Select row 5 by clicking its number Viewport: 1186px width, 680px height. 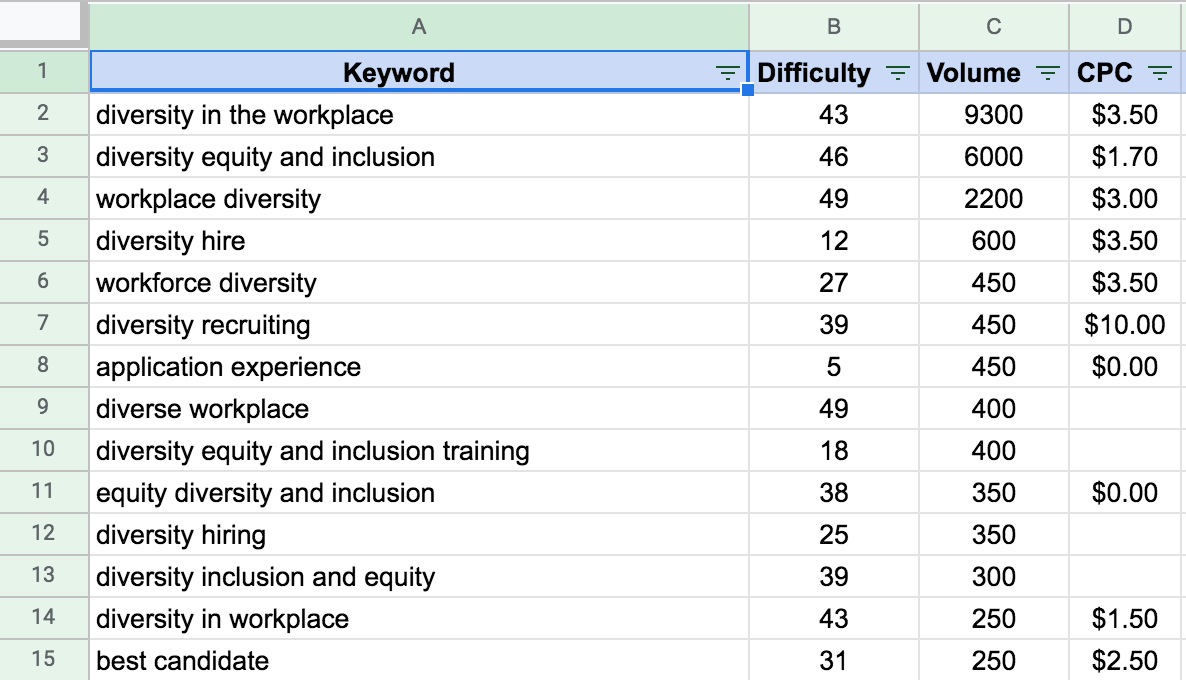tap(45, 240)
